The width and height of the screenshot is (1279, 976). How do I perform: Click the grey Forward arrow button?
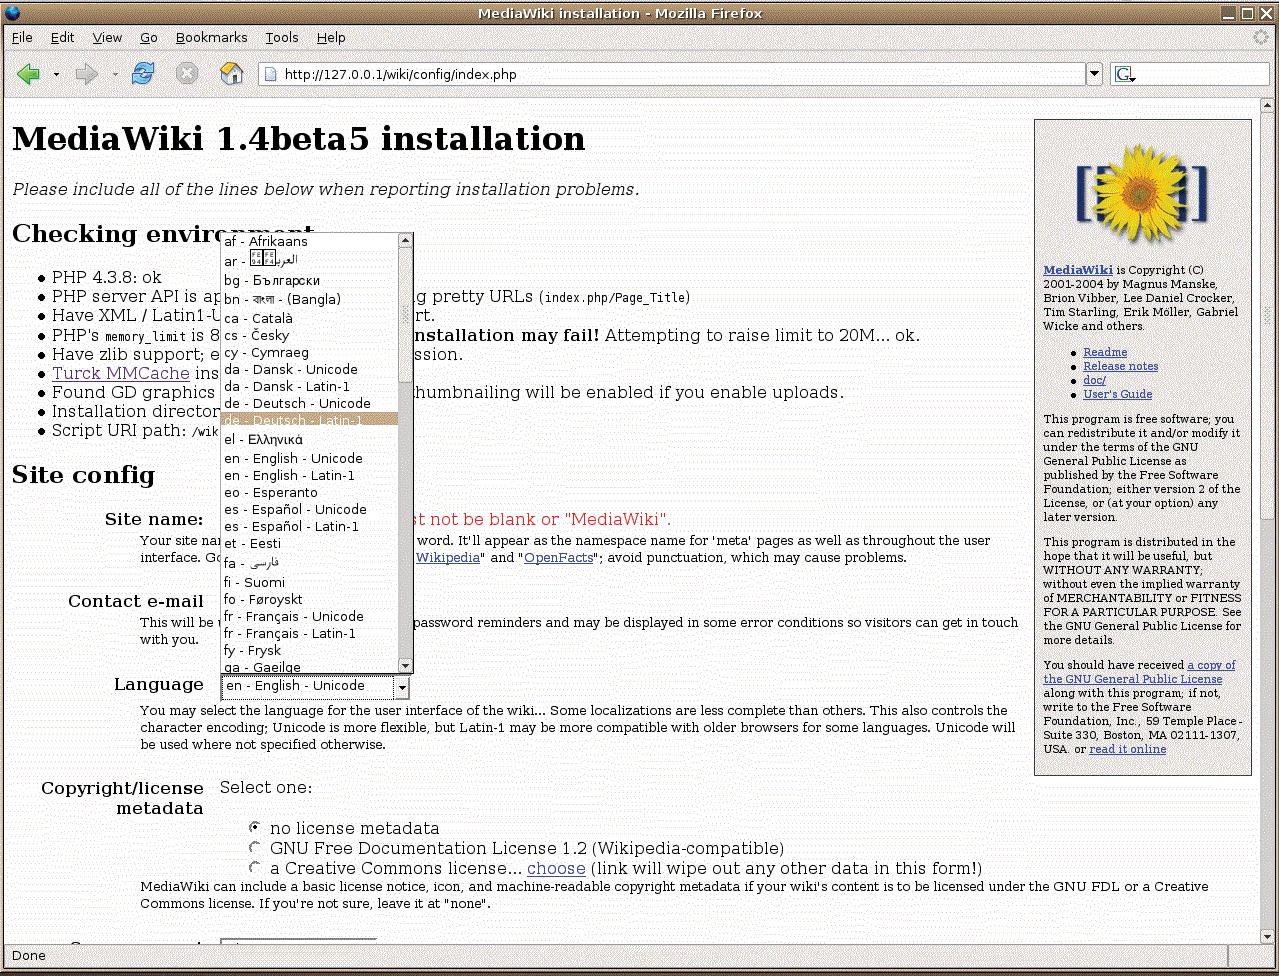(x=87, y=74)
